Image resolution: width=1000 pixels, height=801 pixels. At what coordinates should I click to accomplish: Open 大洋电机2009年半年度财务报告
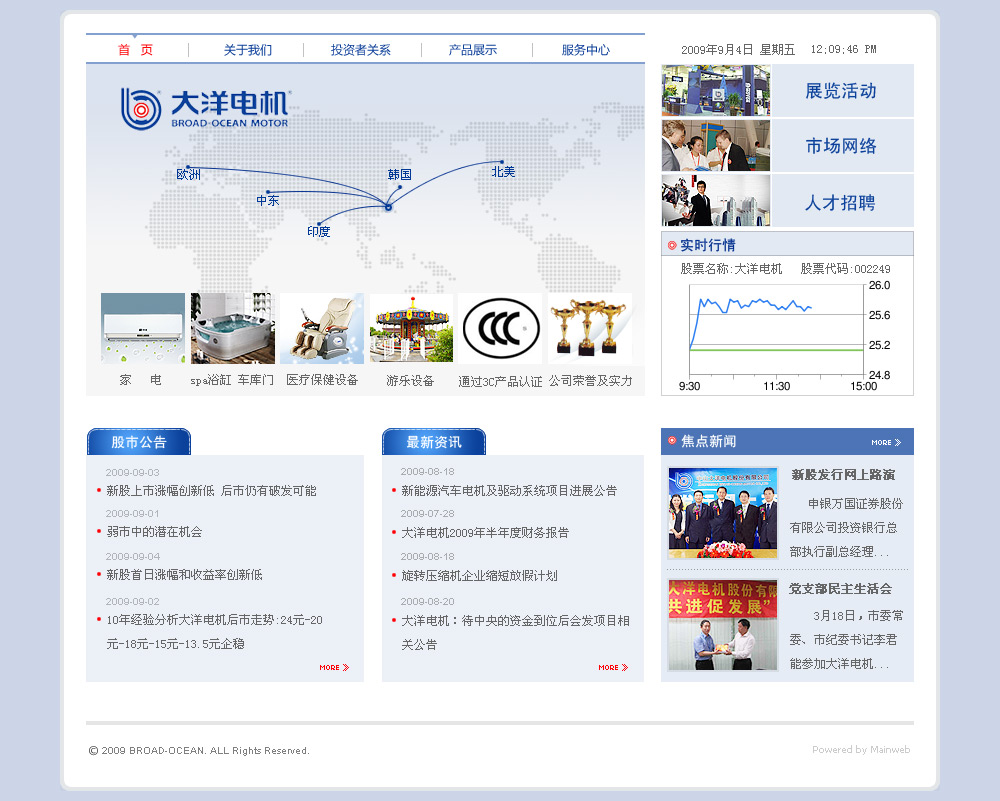(485, 533)
